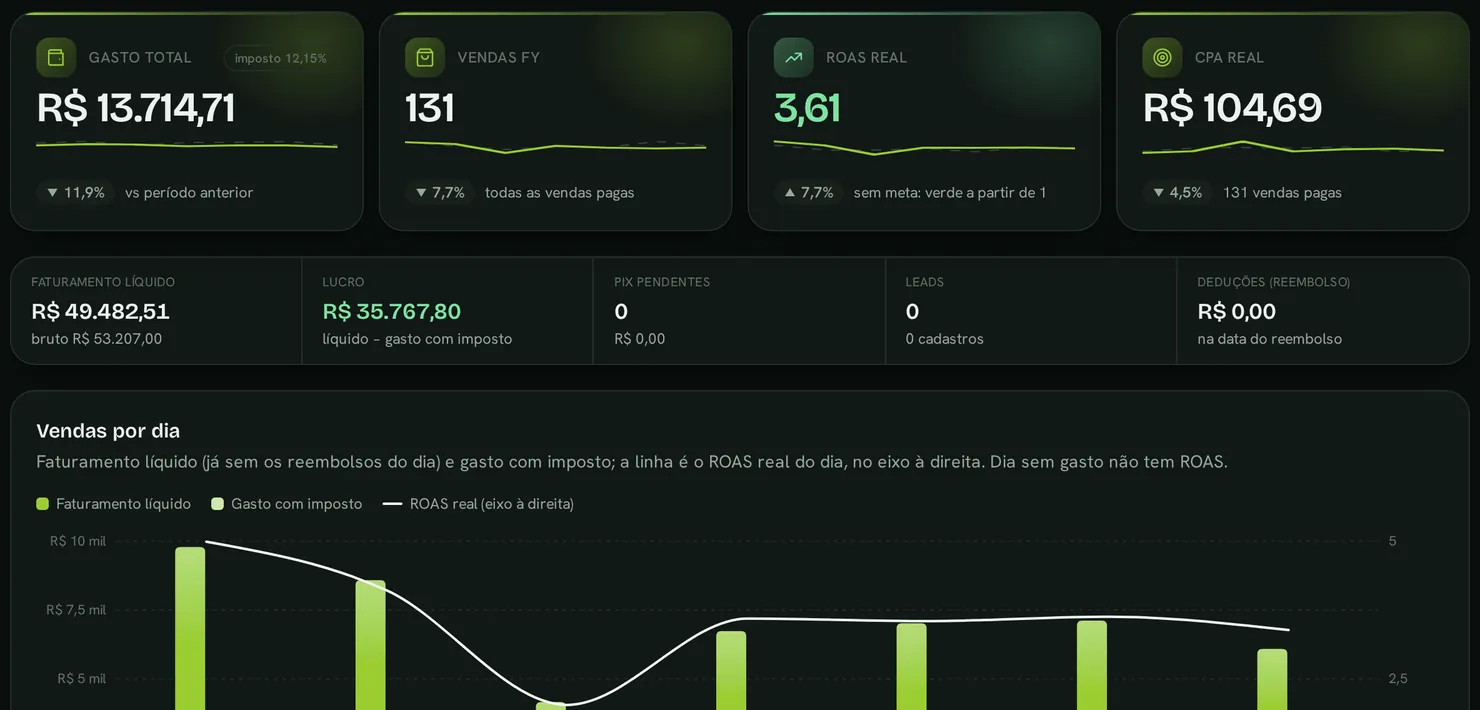Screen dimensions: 1480x710
Task: Click 'todas as vendas pagas' text
Action: [x=560, y=192]
